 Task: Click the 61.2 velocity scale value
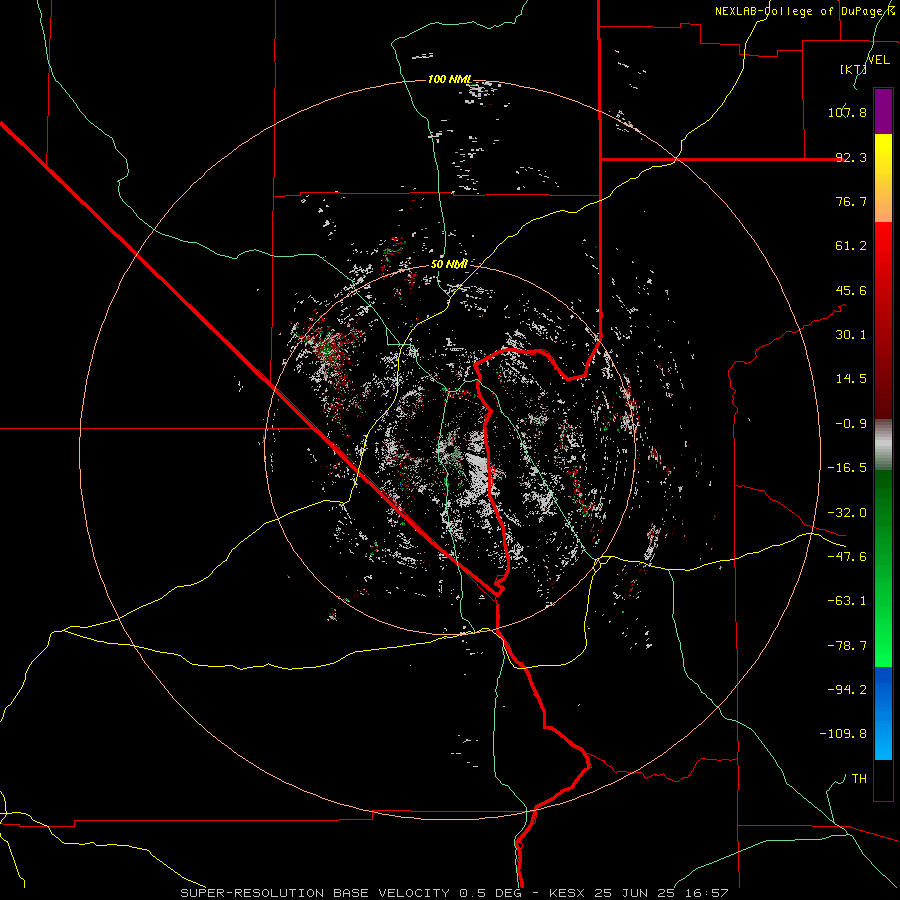(851, 246)
